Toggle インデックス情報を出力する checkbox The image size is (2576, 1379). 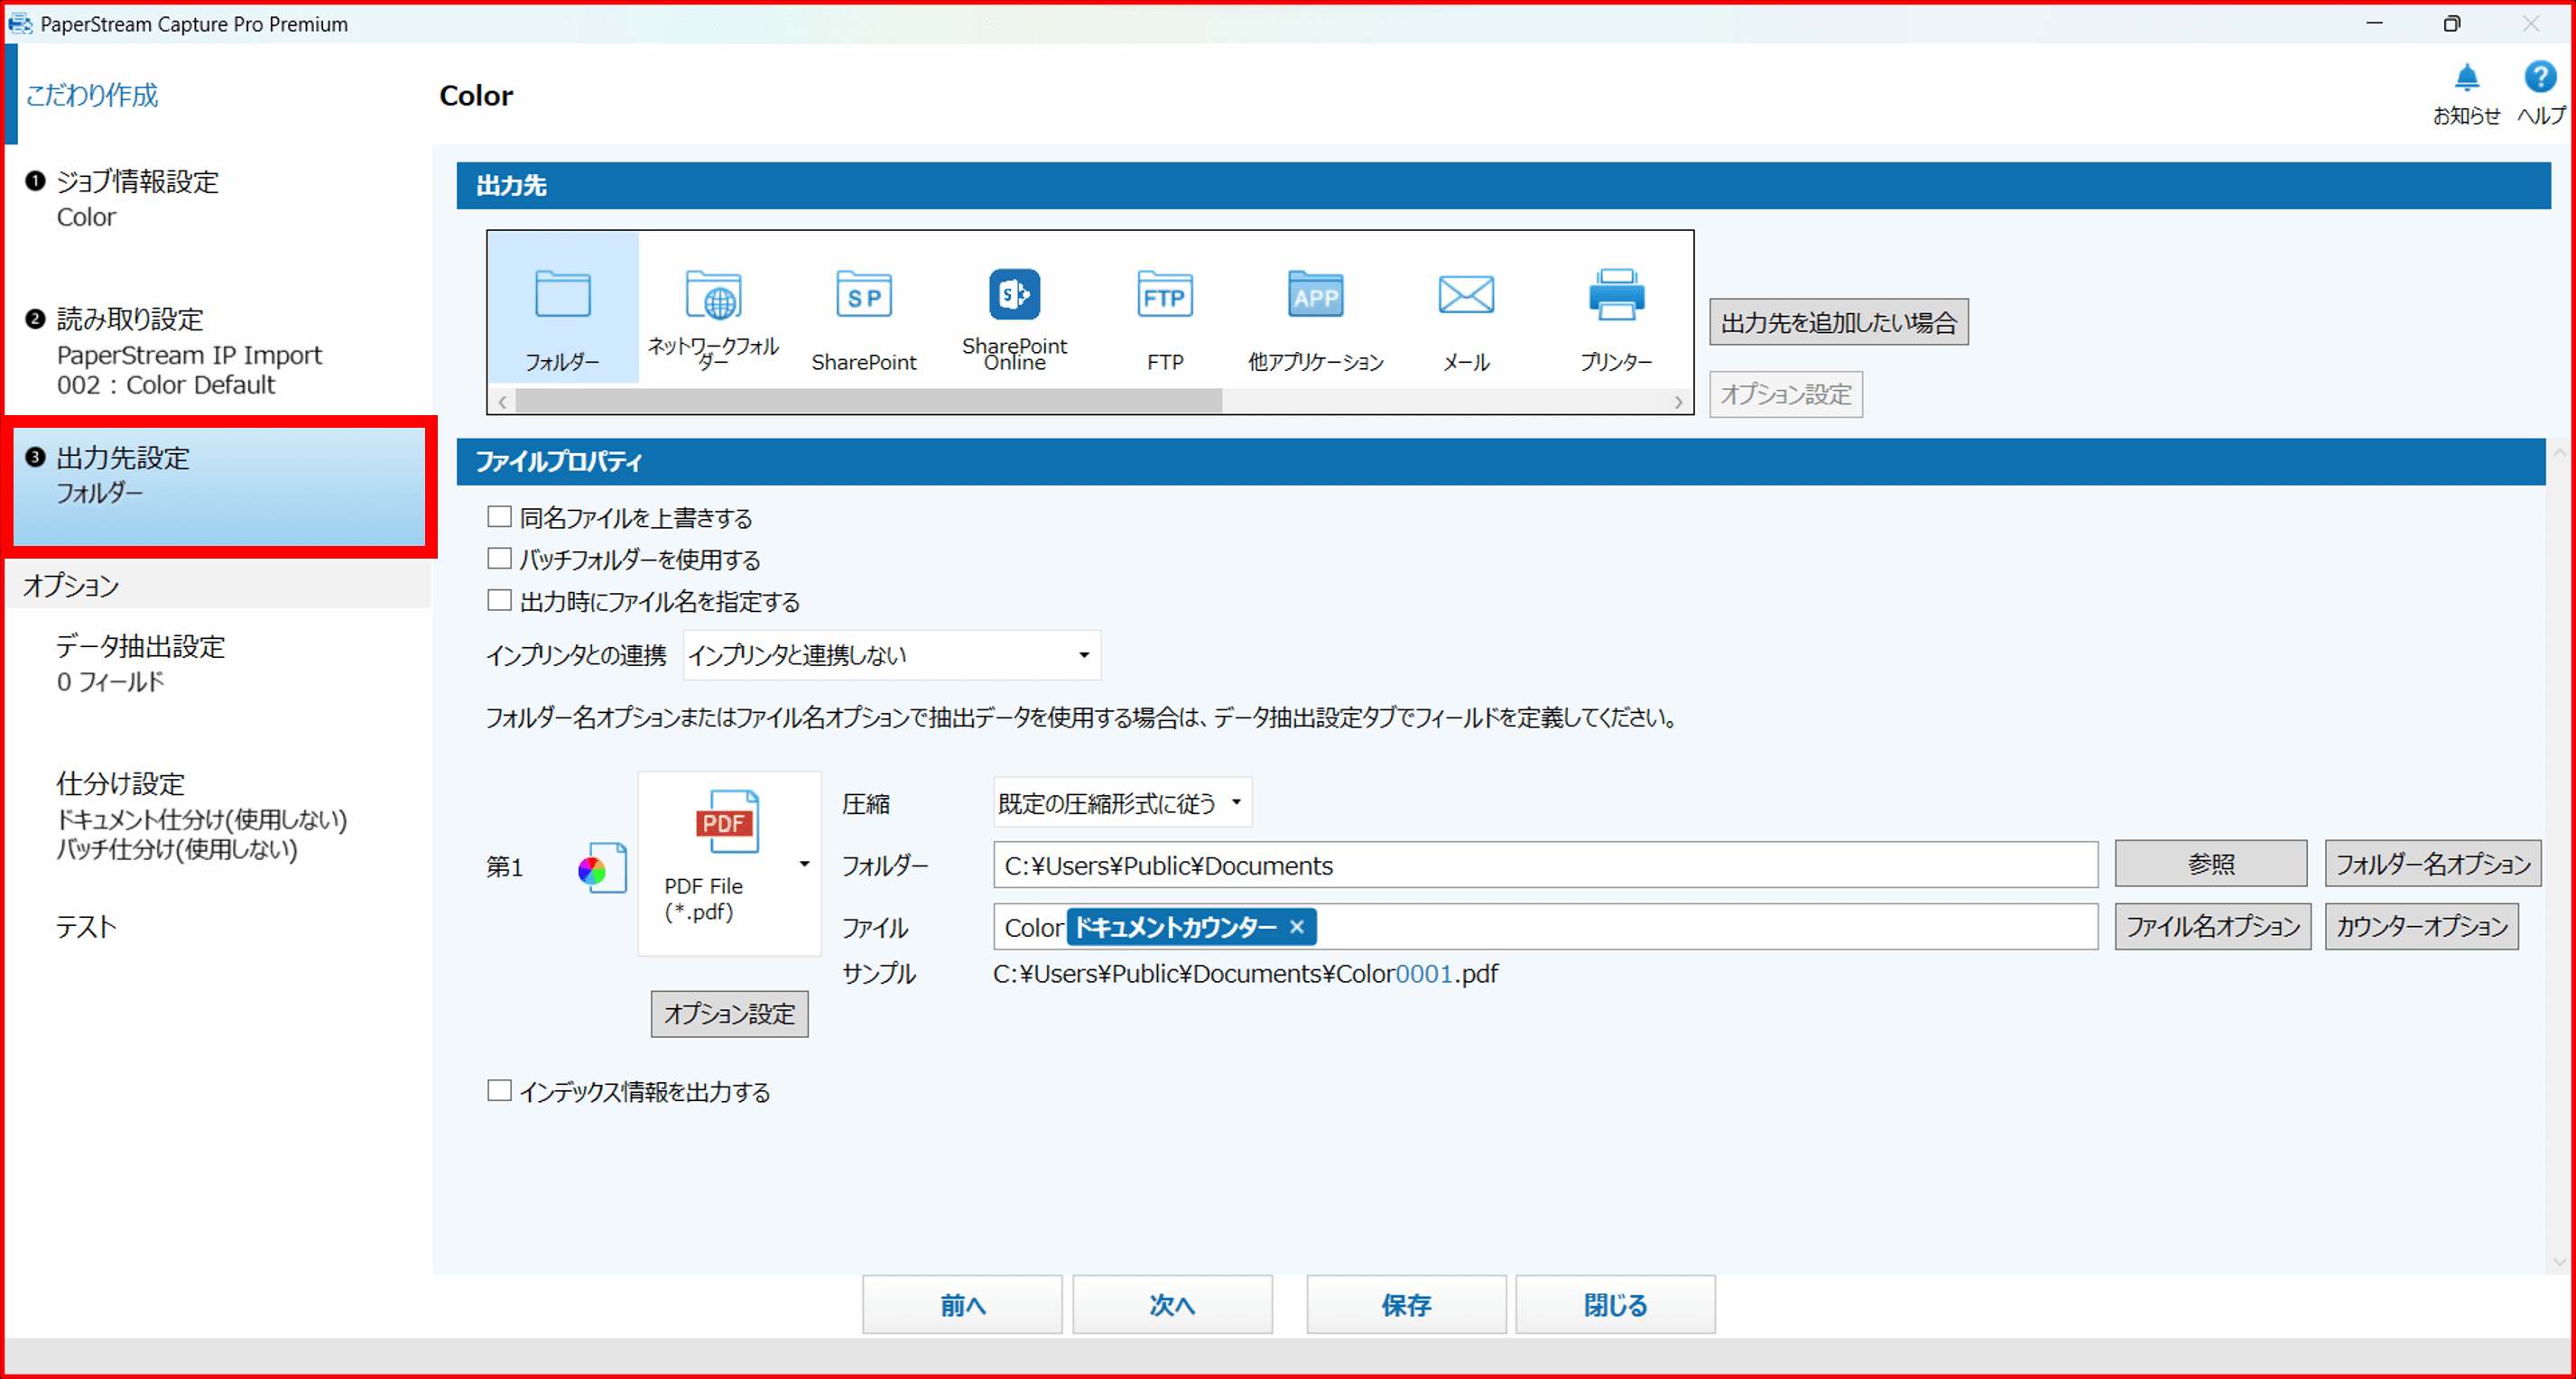tap(499, 1091)
